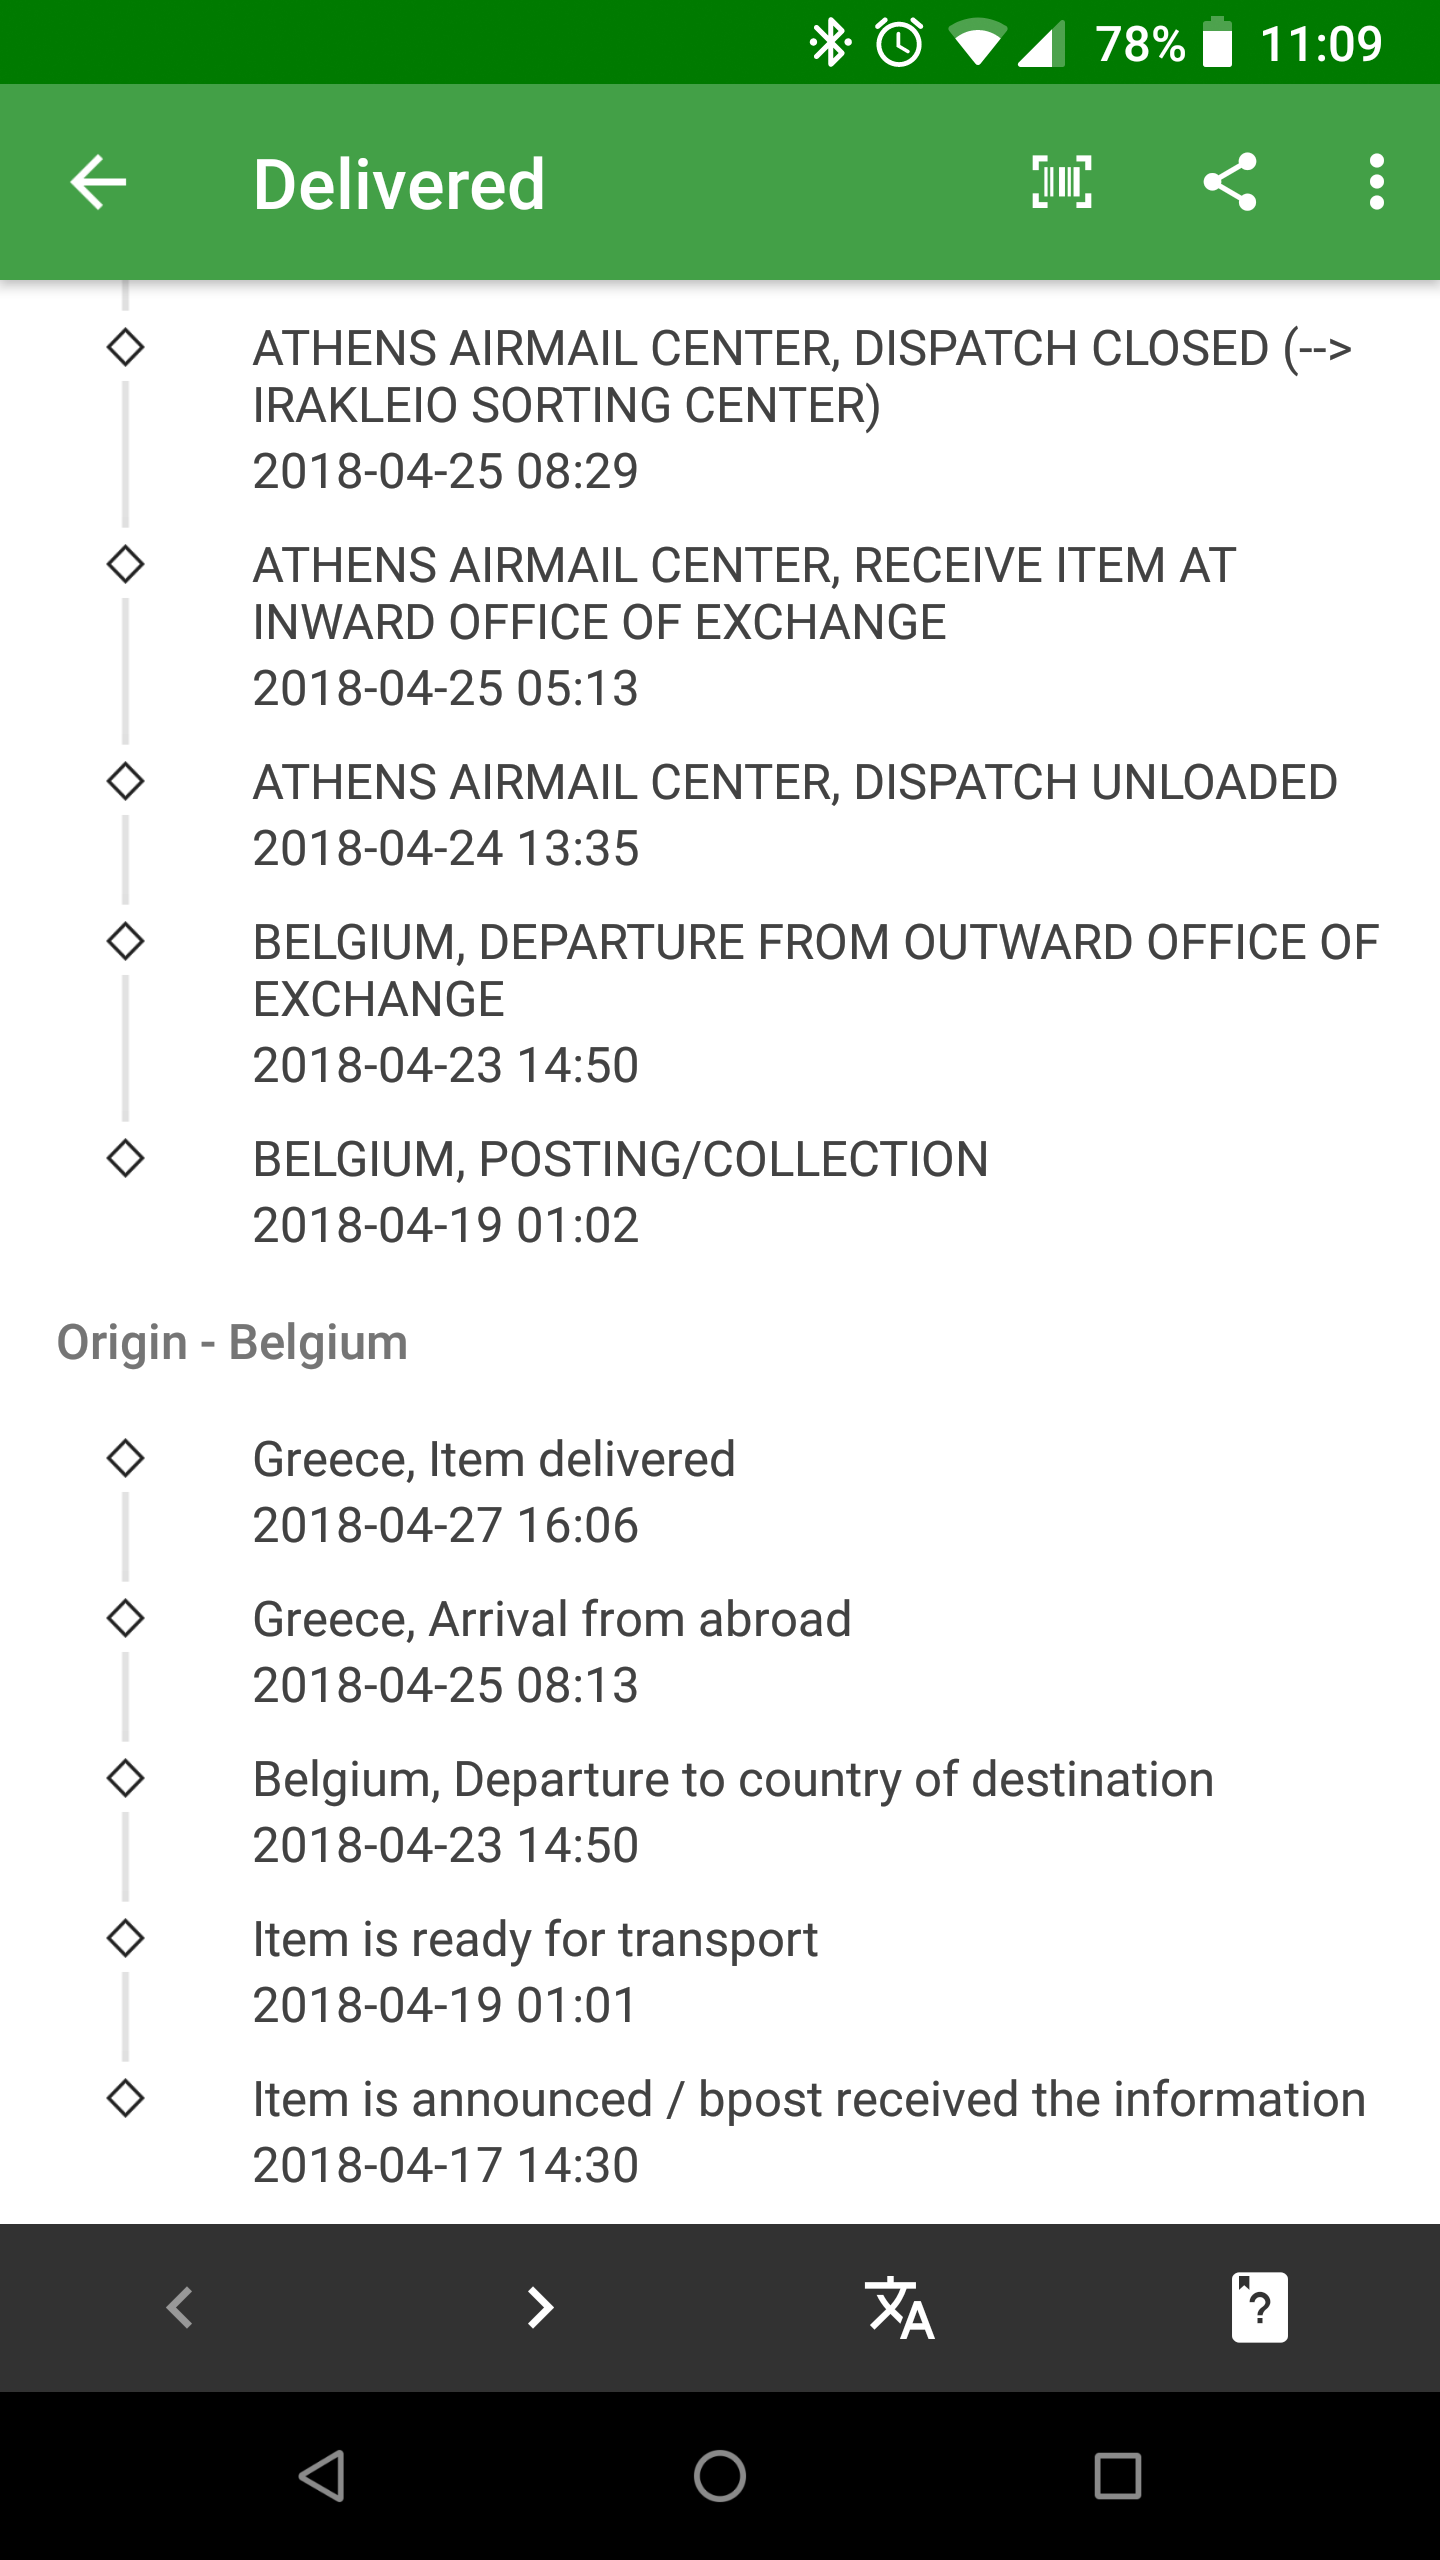Open recent apps square button
Image resolution: width=1440 pixels, height=2560 pixels.
[x=1117, y=2476]
